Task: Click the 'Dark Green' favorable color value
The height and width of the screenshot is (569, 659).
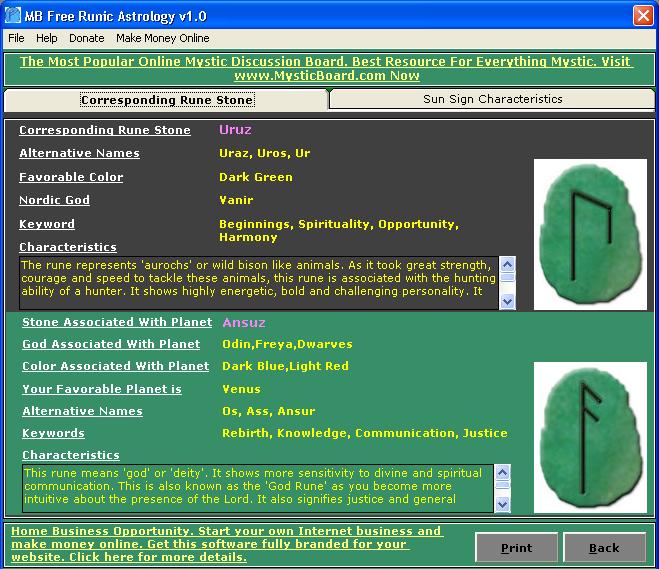Action: [256, 177]
